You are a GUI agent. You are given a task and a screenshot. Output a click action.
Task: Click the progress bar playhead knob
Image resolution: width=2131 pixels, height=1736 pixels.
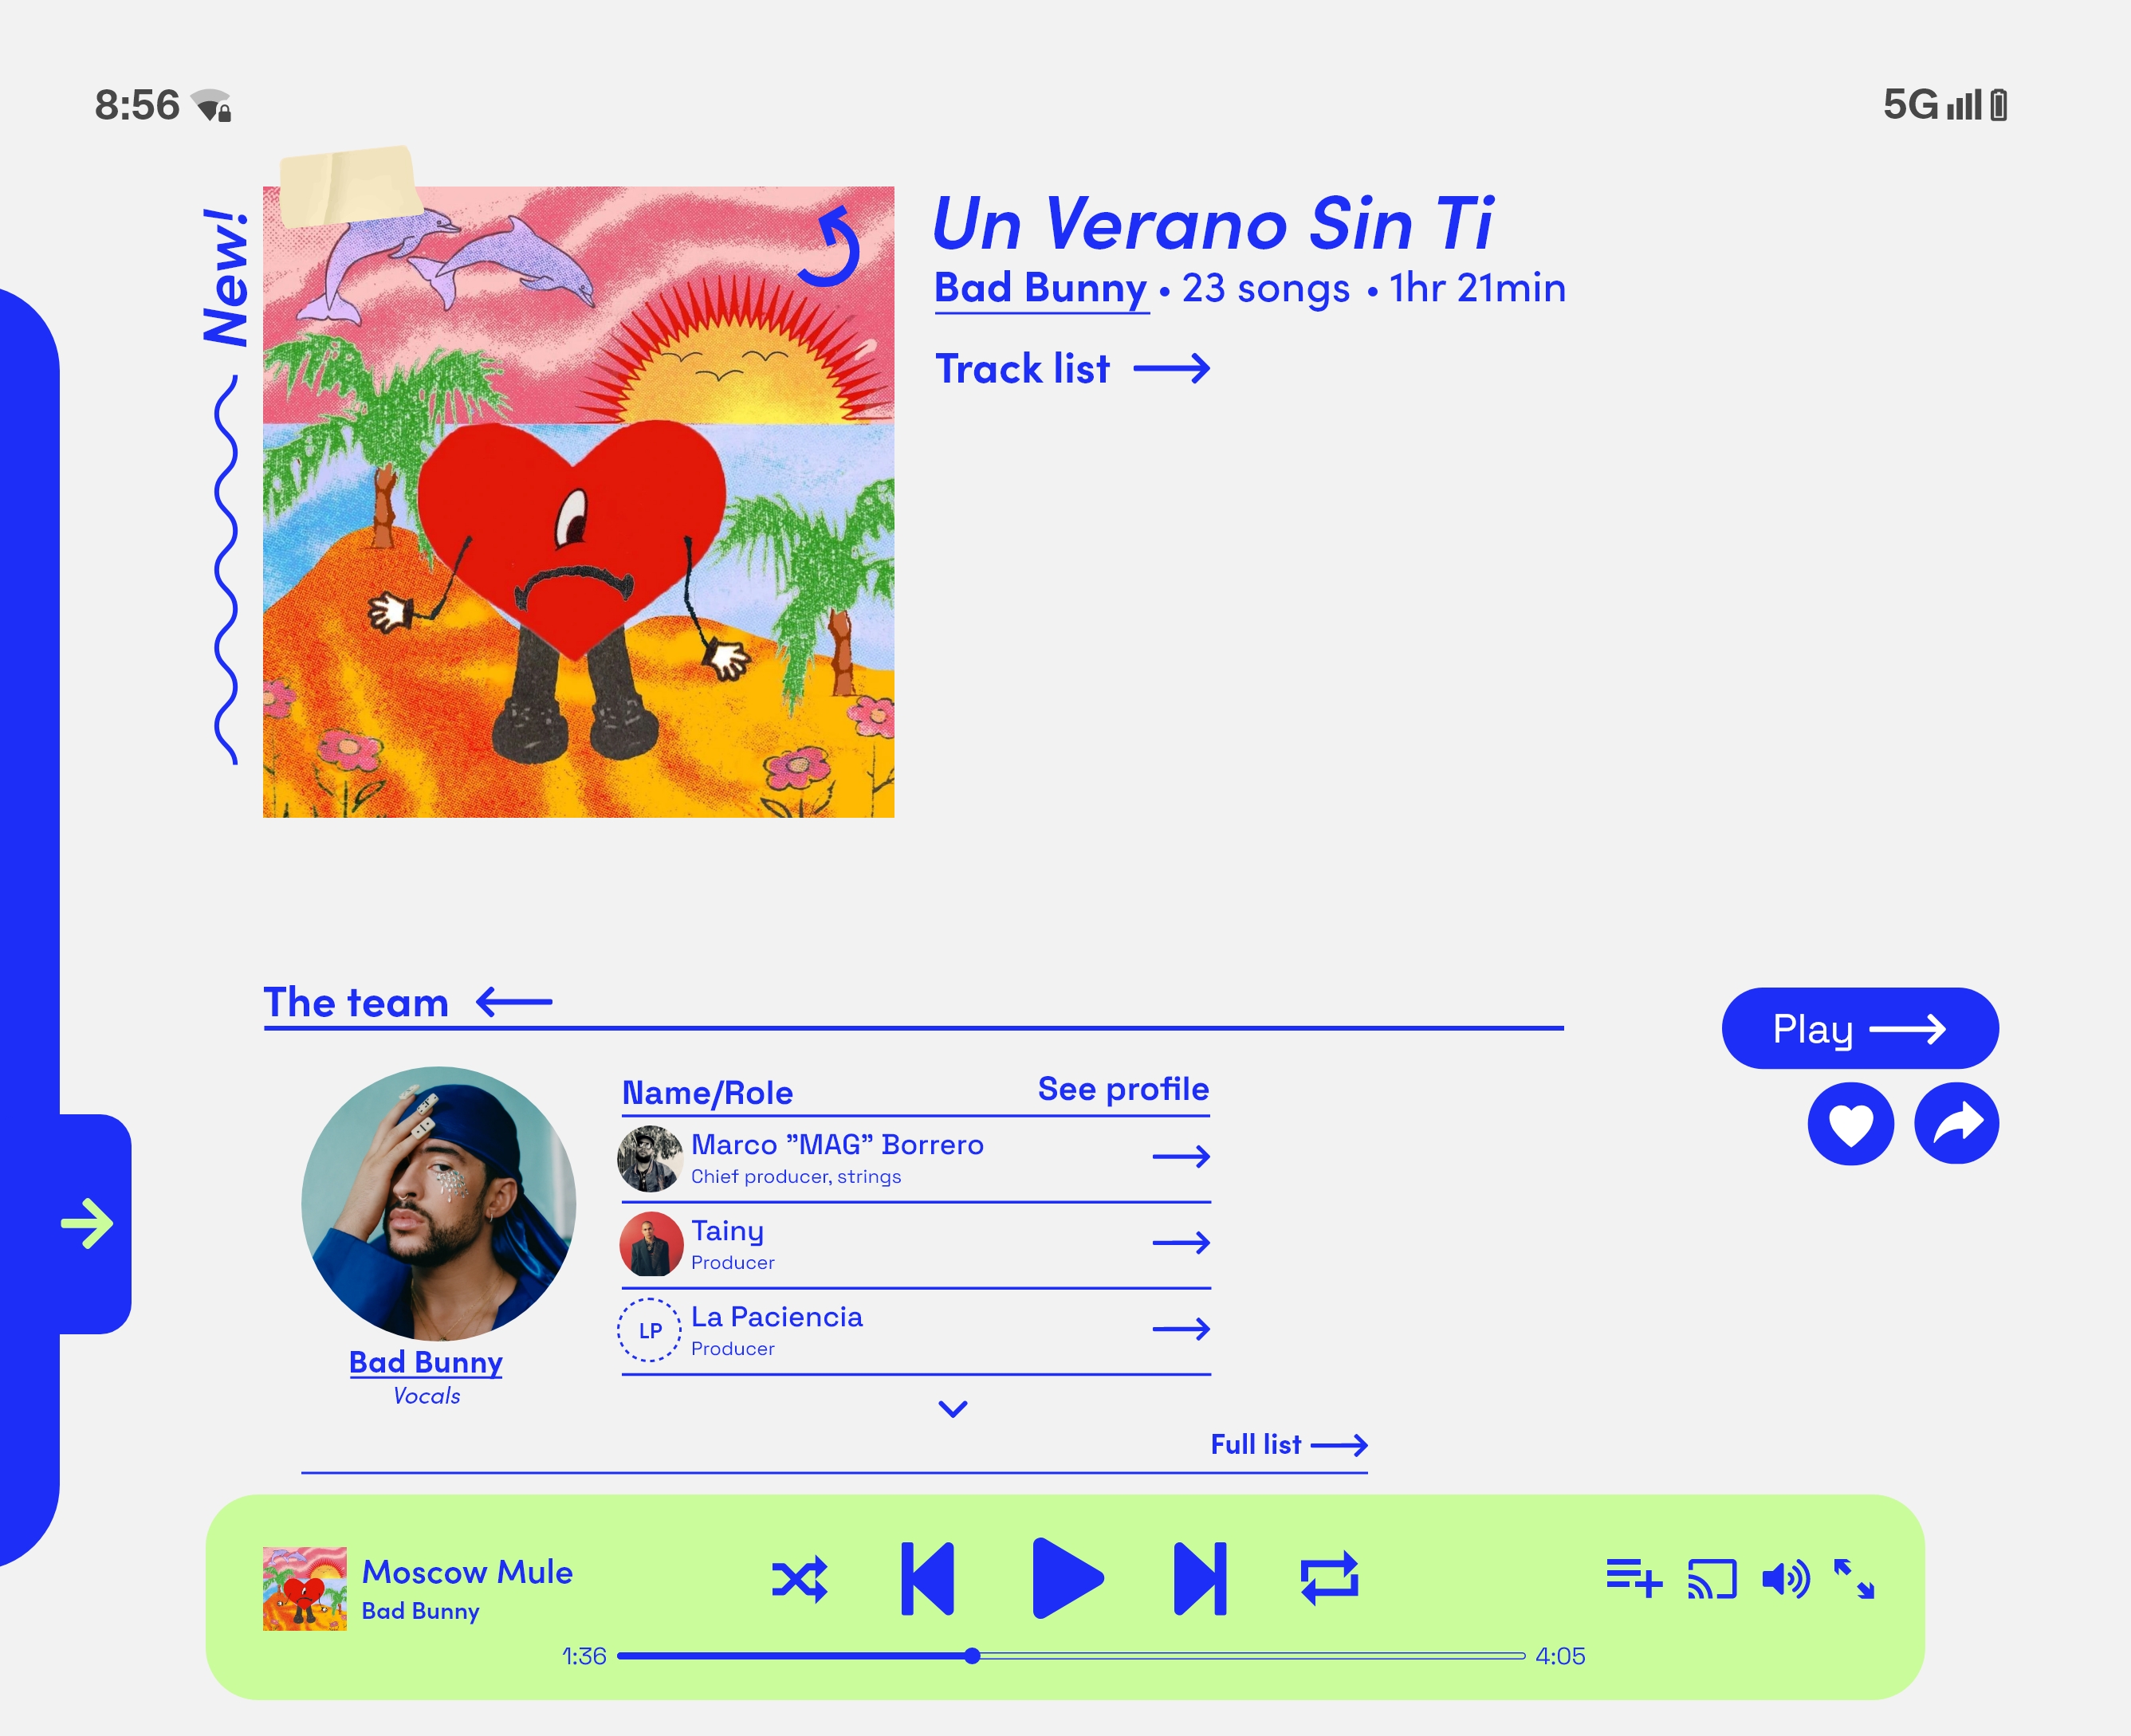pyautogui.click(x=972, y=1656)
